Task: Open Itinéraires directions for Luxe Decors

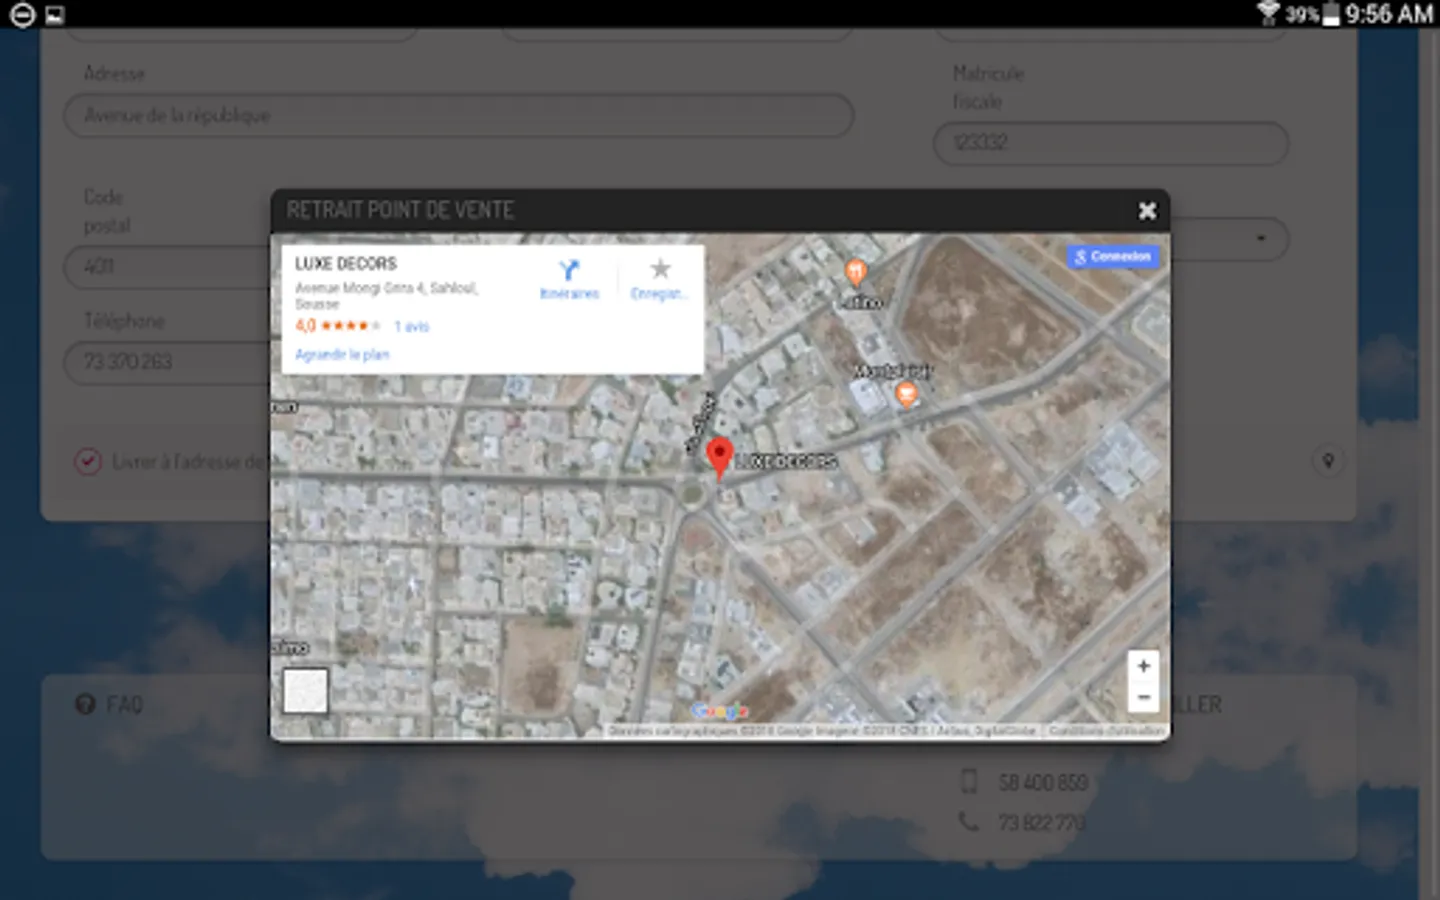Action: 569,279
